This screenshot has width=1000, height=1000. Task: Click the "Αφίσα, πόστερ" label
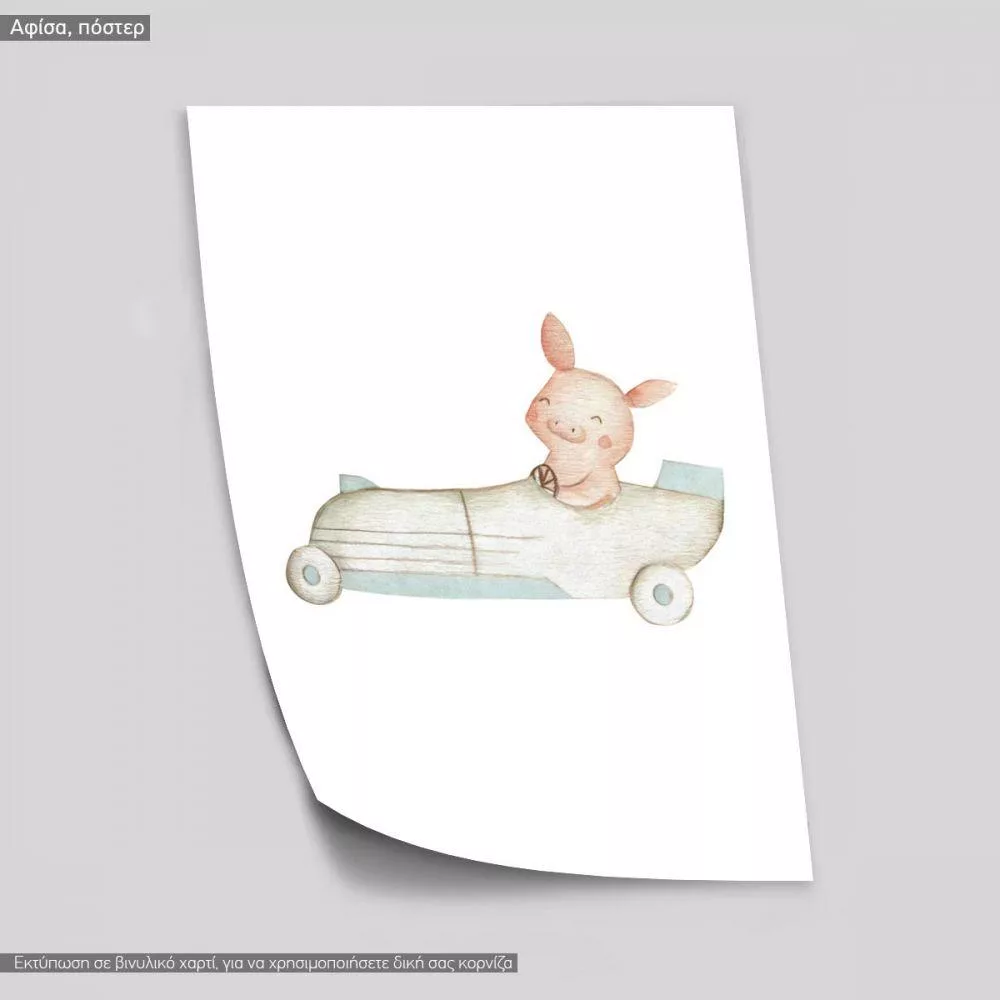[x=77, y=28]
